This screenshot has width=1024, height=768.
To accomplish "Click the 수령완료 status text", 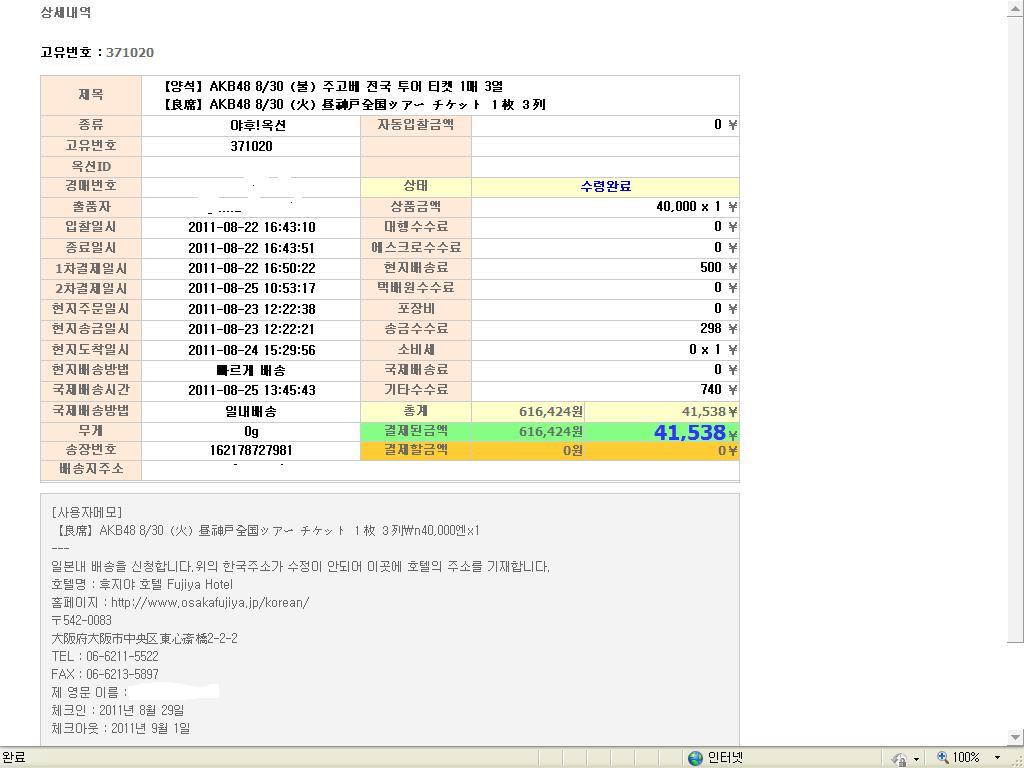I will point(605,186).
